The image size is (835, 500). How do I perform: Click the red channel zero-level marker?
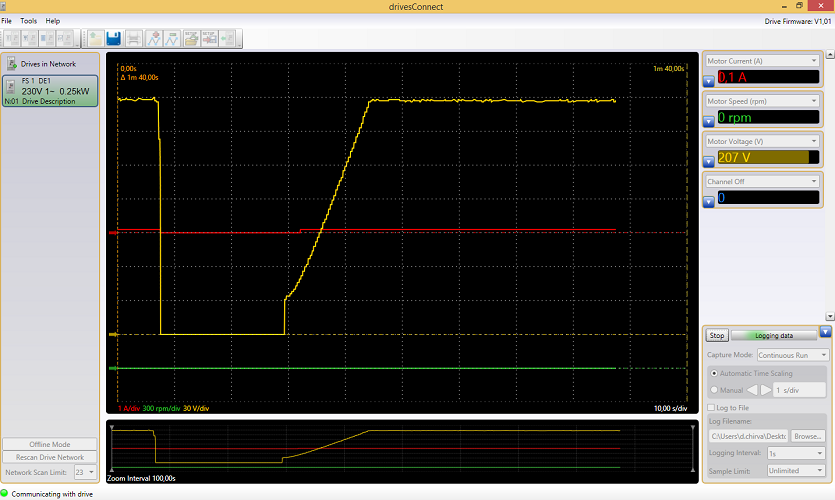[113, 233]
